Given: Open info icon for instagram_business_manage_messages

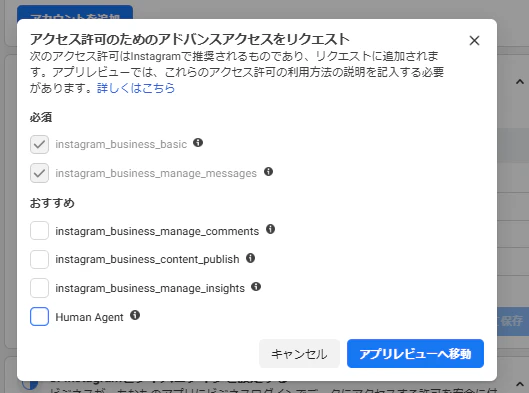Looking at the screenshot, I should tap(269, 171).
